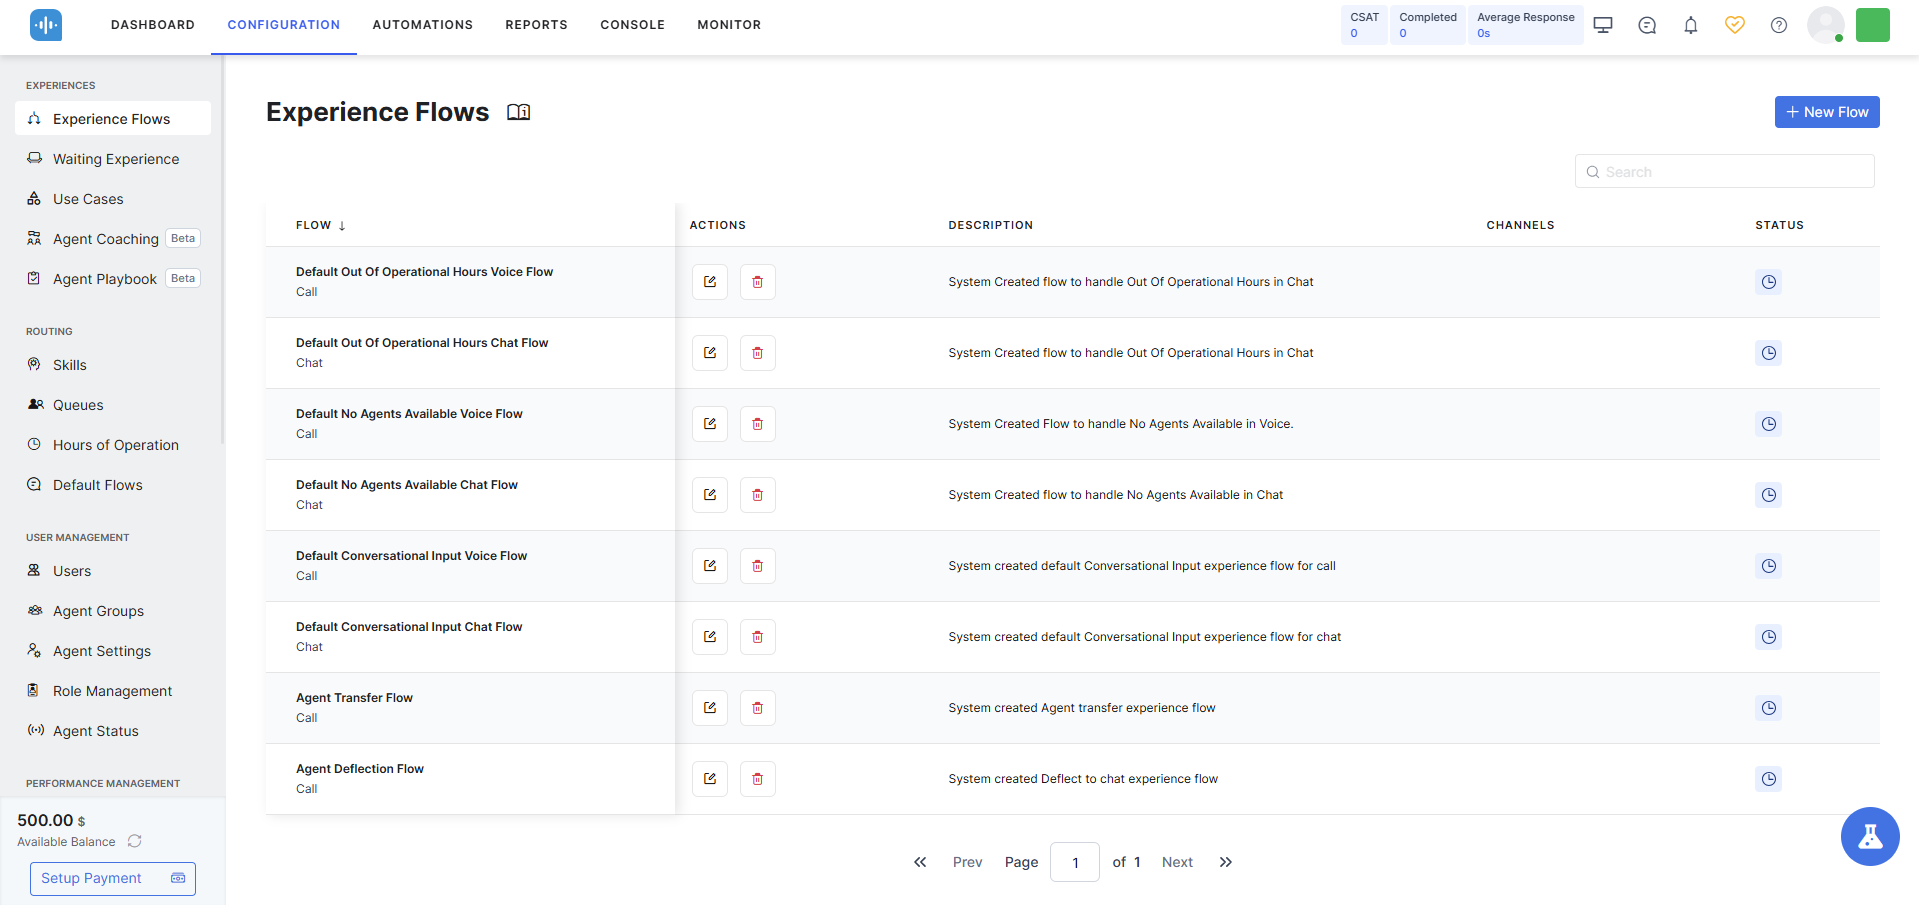Open the Automations tab

tap(423, 25)
